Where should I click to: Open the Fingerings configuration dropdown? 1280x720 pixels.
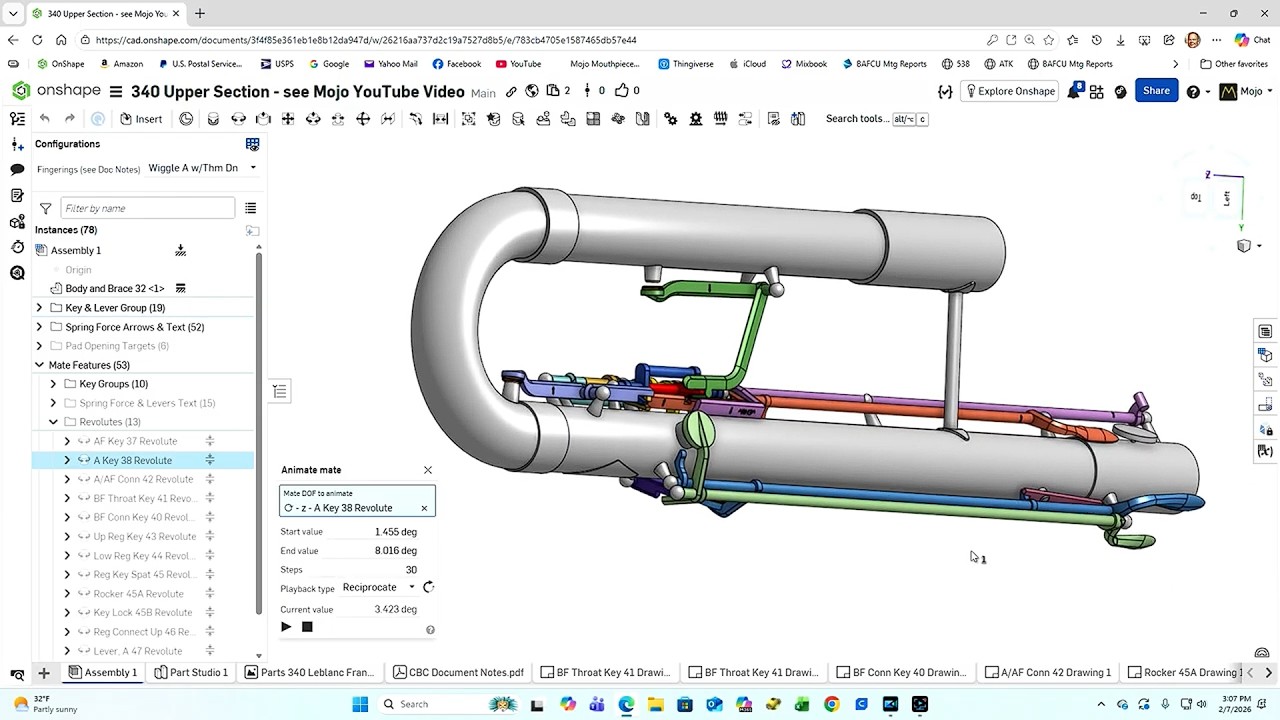pyautogui.click(x=203, y=168)
